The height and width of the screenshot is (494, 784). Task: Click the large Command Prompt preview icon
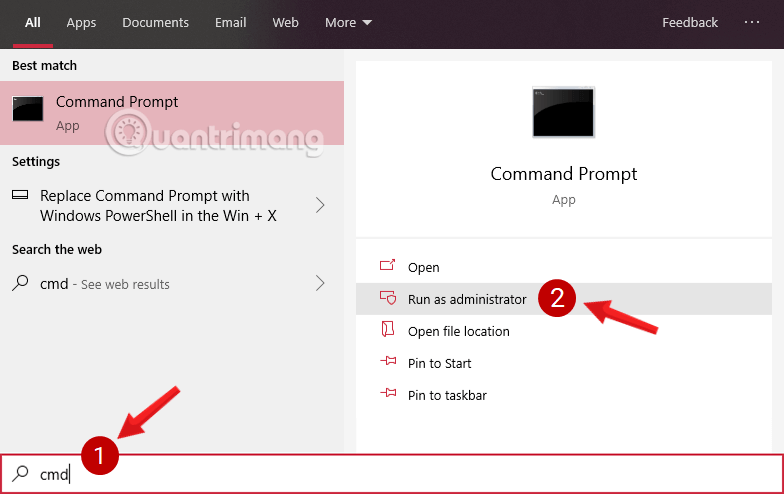pyautogui.click(x=563, y=112)
